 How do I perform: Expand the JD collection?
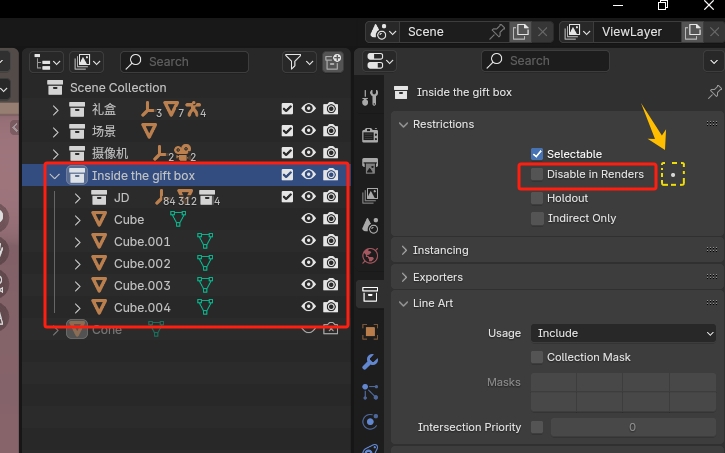pyautogui.click(x=77, y=198)
